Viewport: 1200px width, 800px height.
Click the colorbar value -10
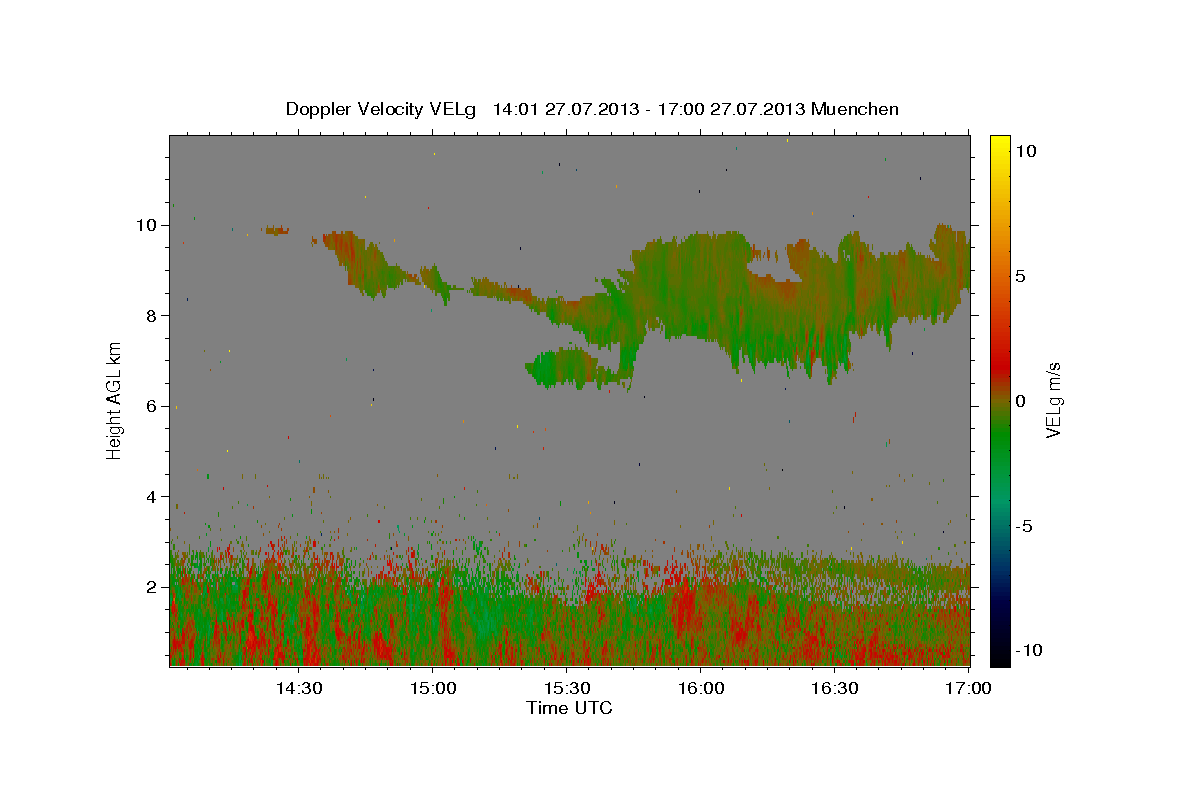(1027, 650)
